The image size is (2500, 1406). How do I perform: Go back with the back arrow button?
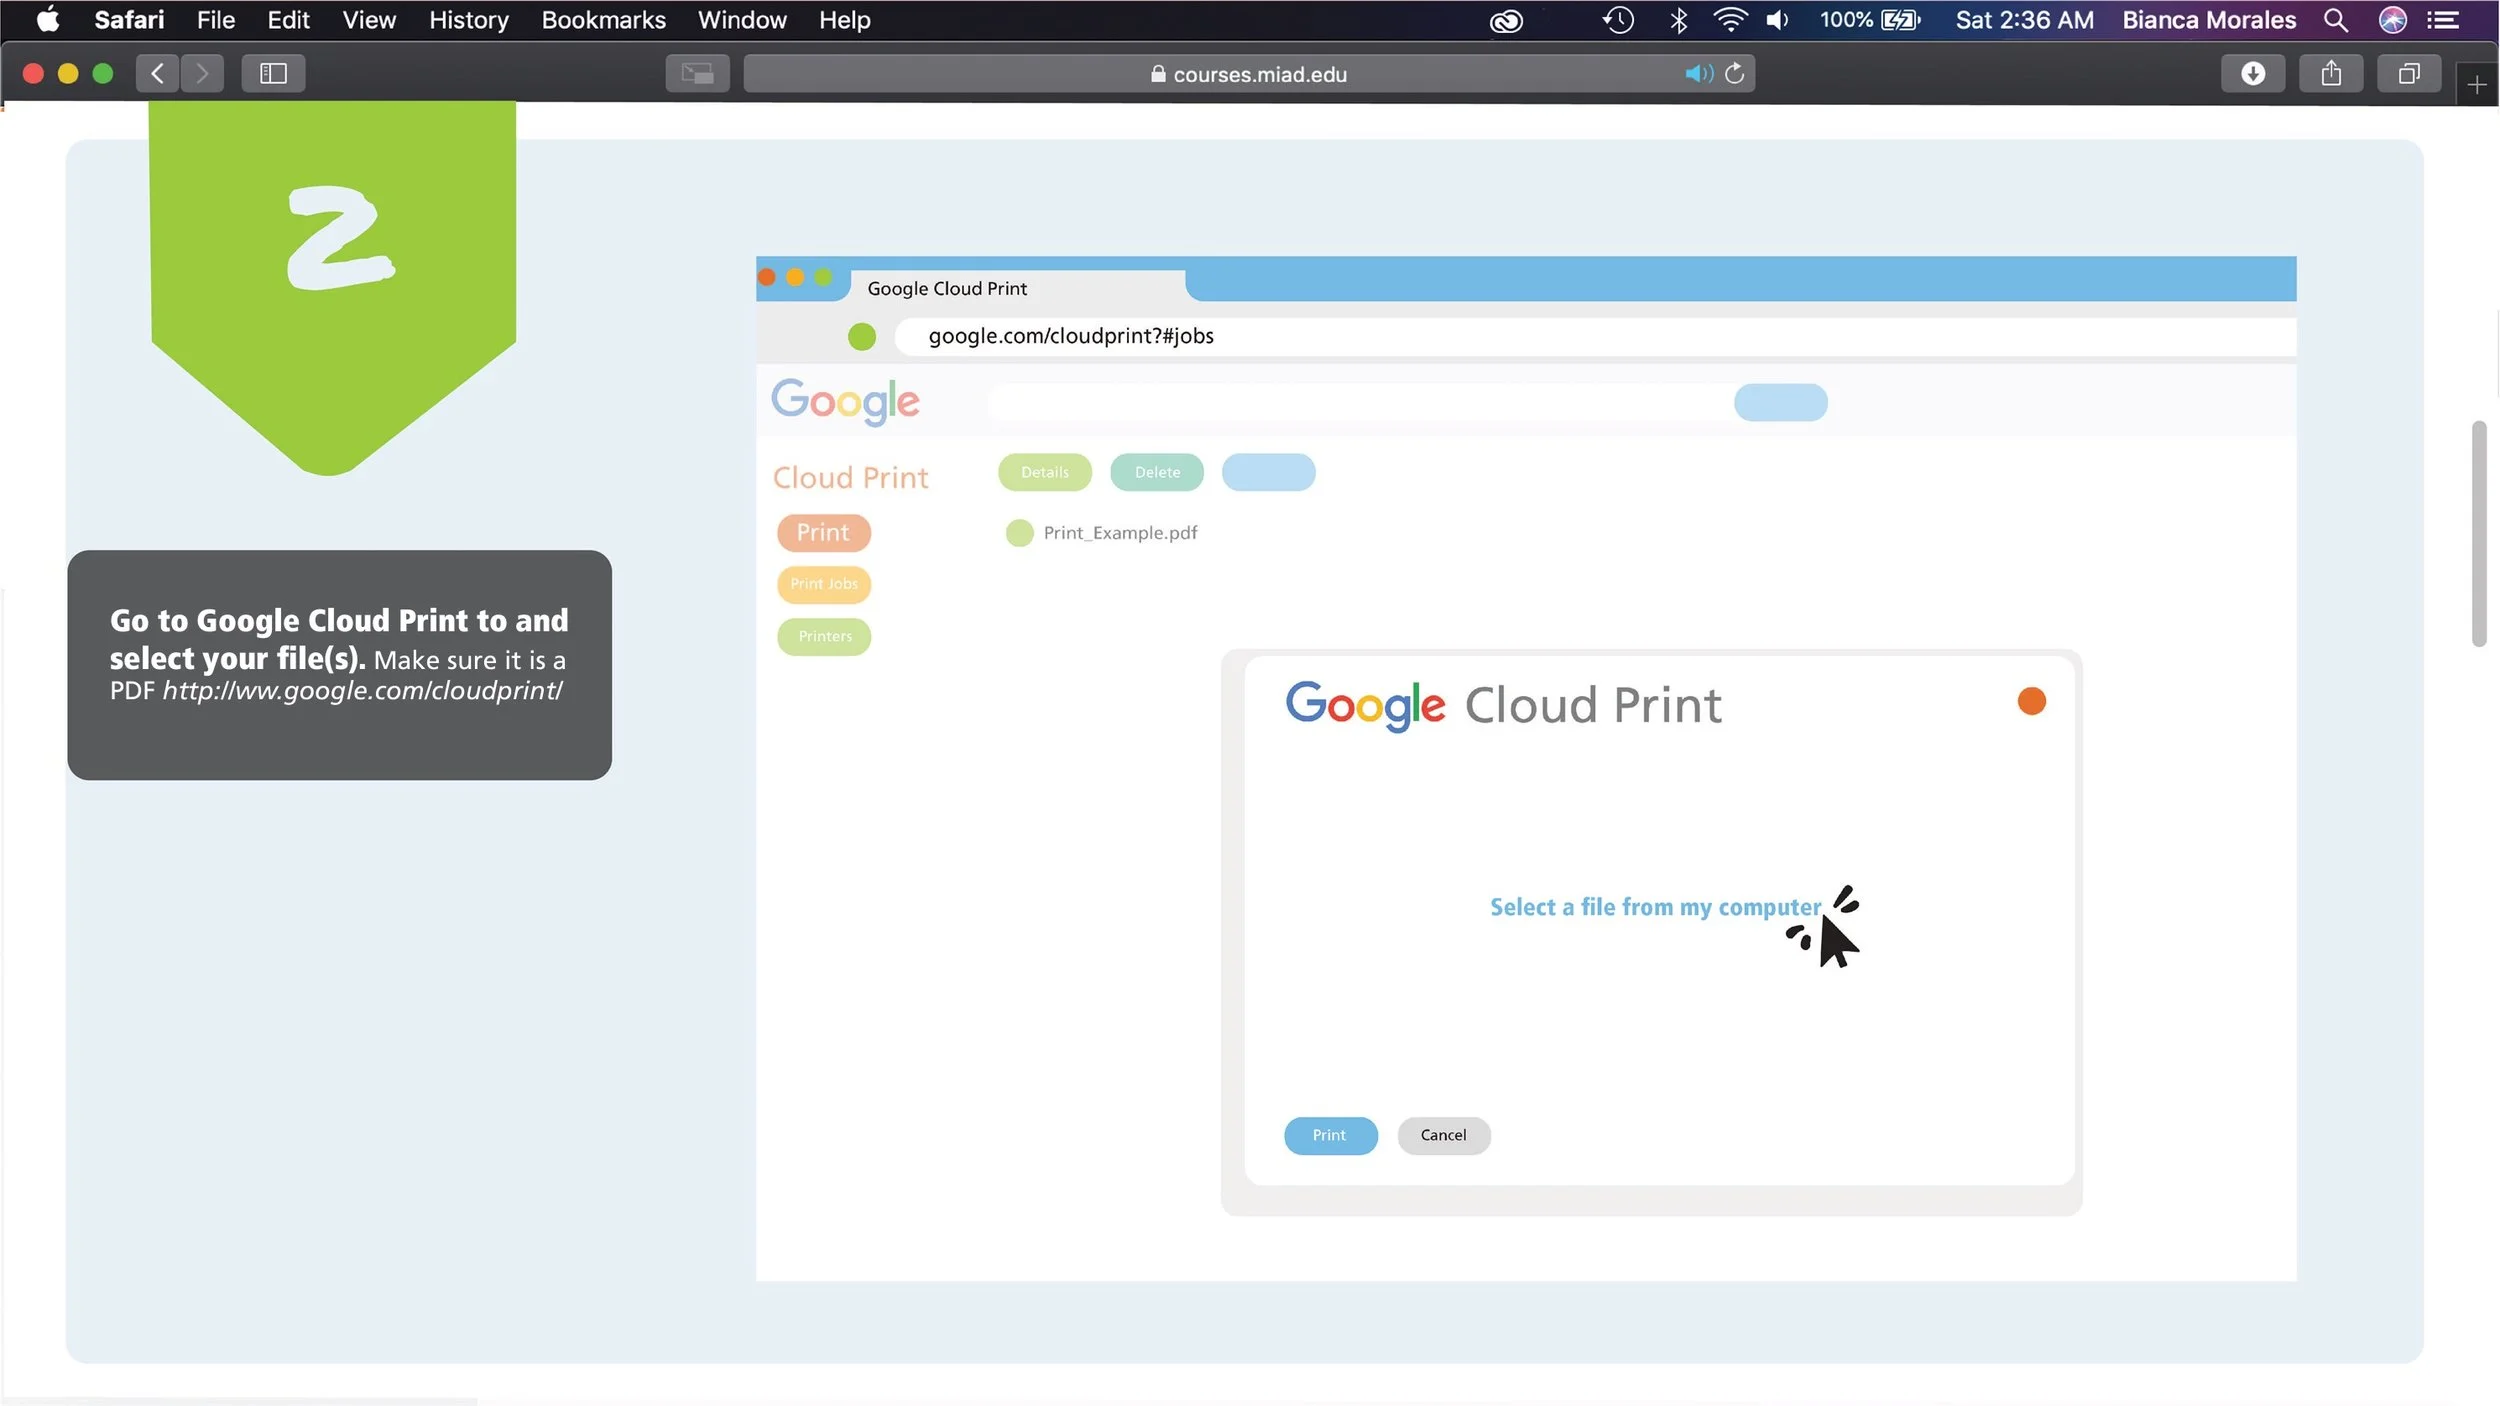[x=158, y=73]
